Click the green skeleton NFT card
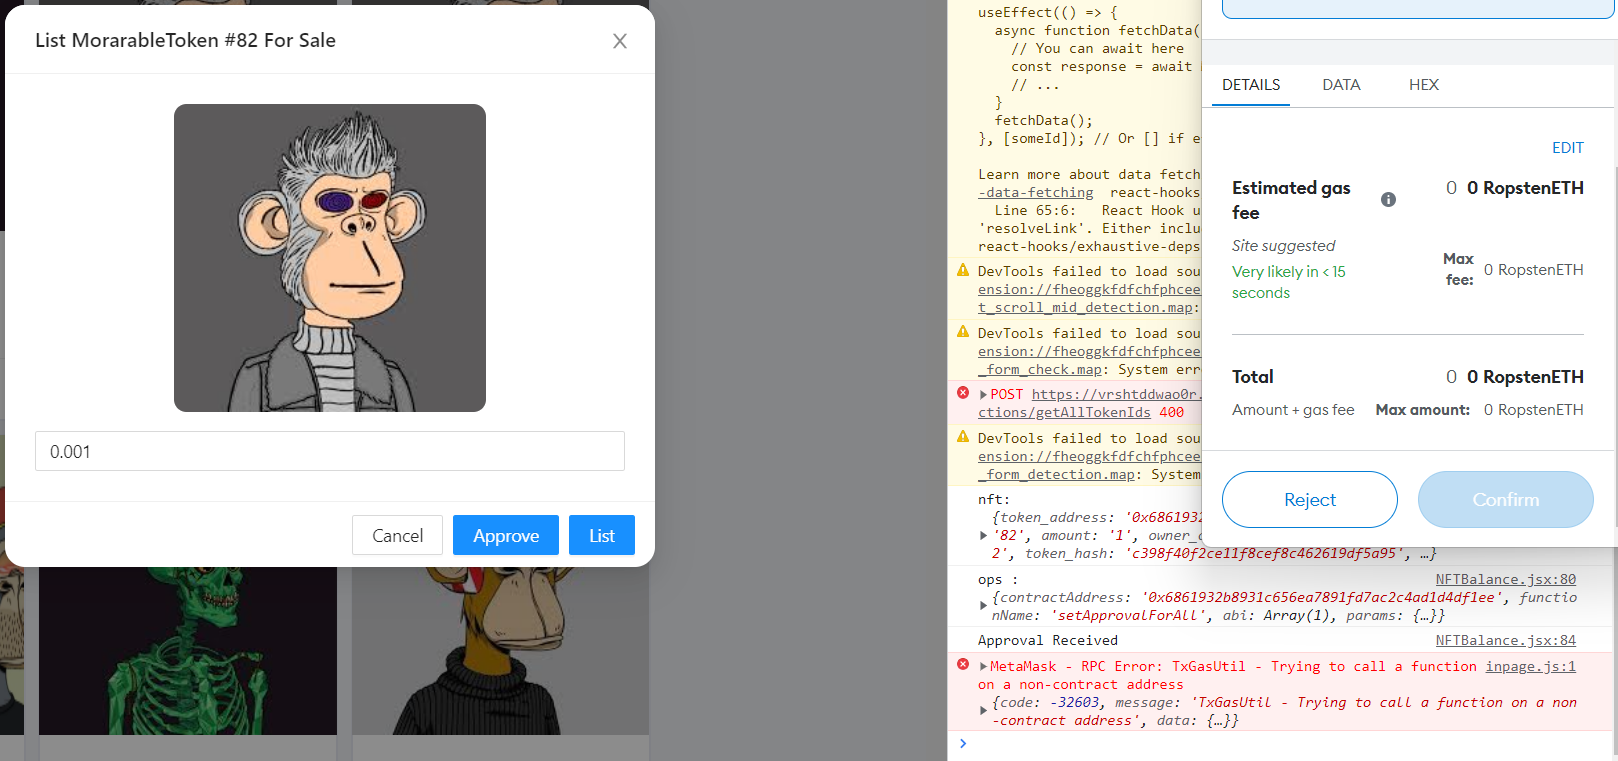This screenshot has width=1618, height=761. (x=188, y=651)
